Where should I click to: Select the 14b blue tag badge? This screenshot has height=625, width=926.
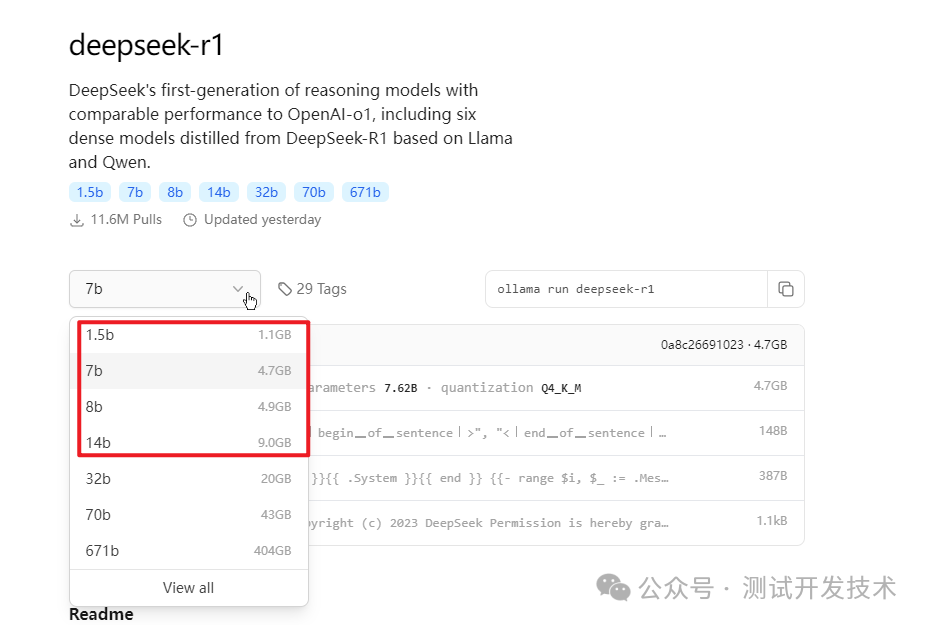(219, 191)
